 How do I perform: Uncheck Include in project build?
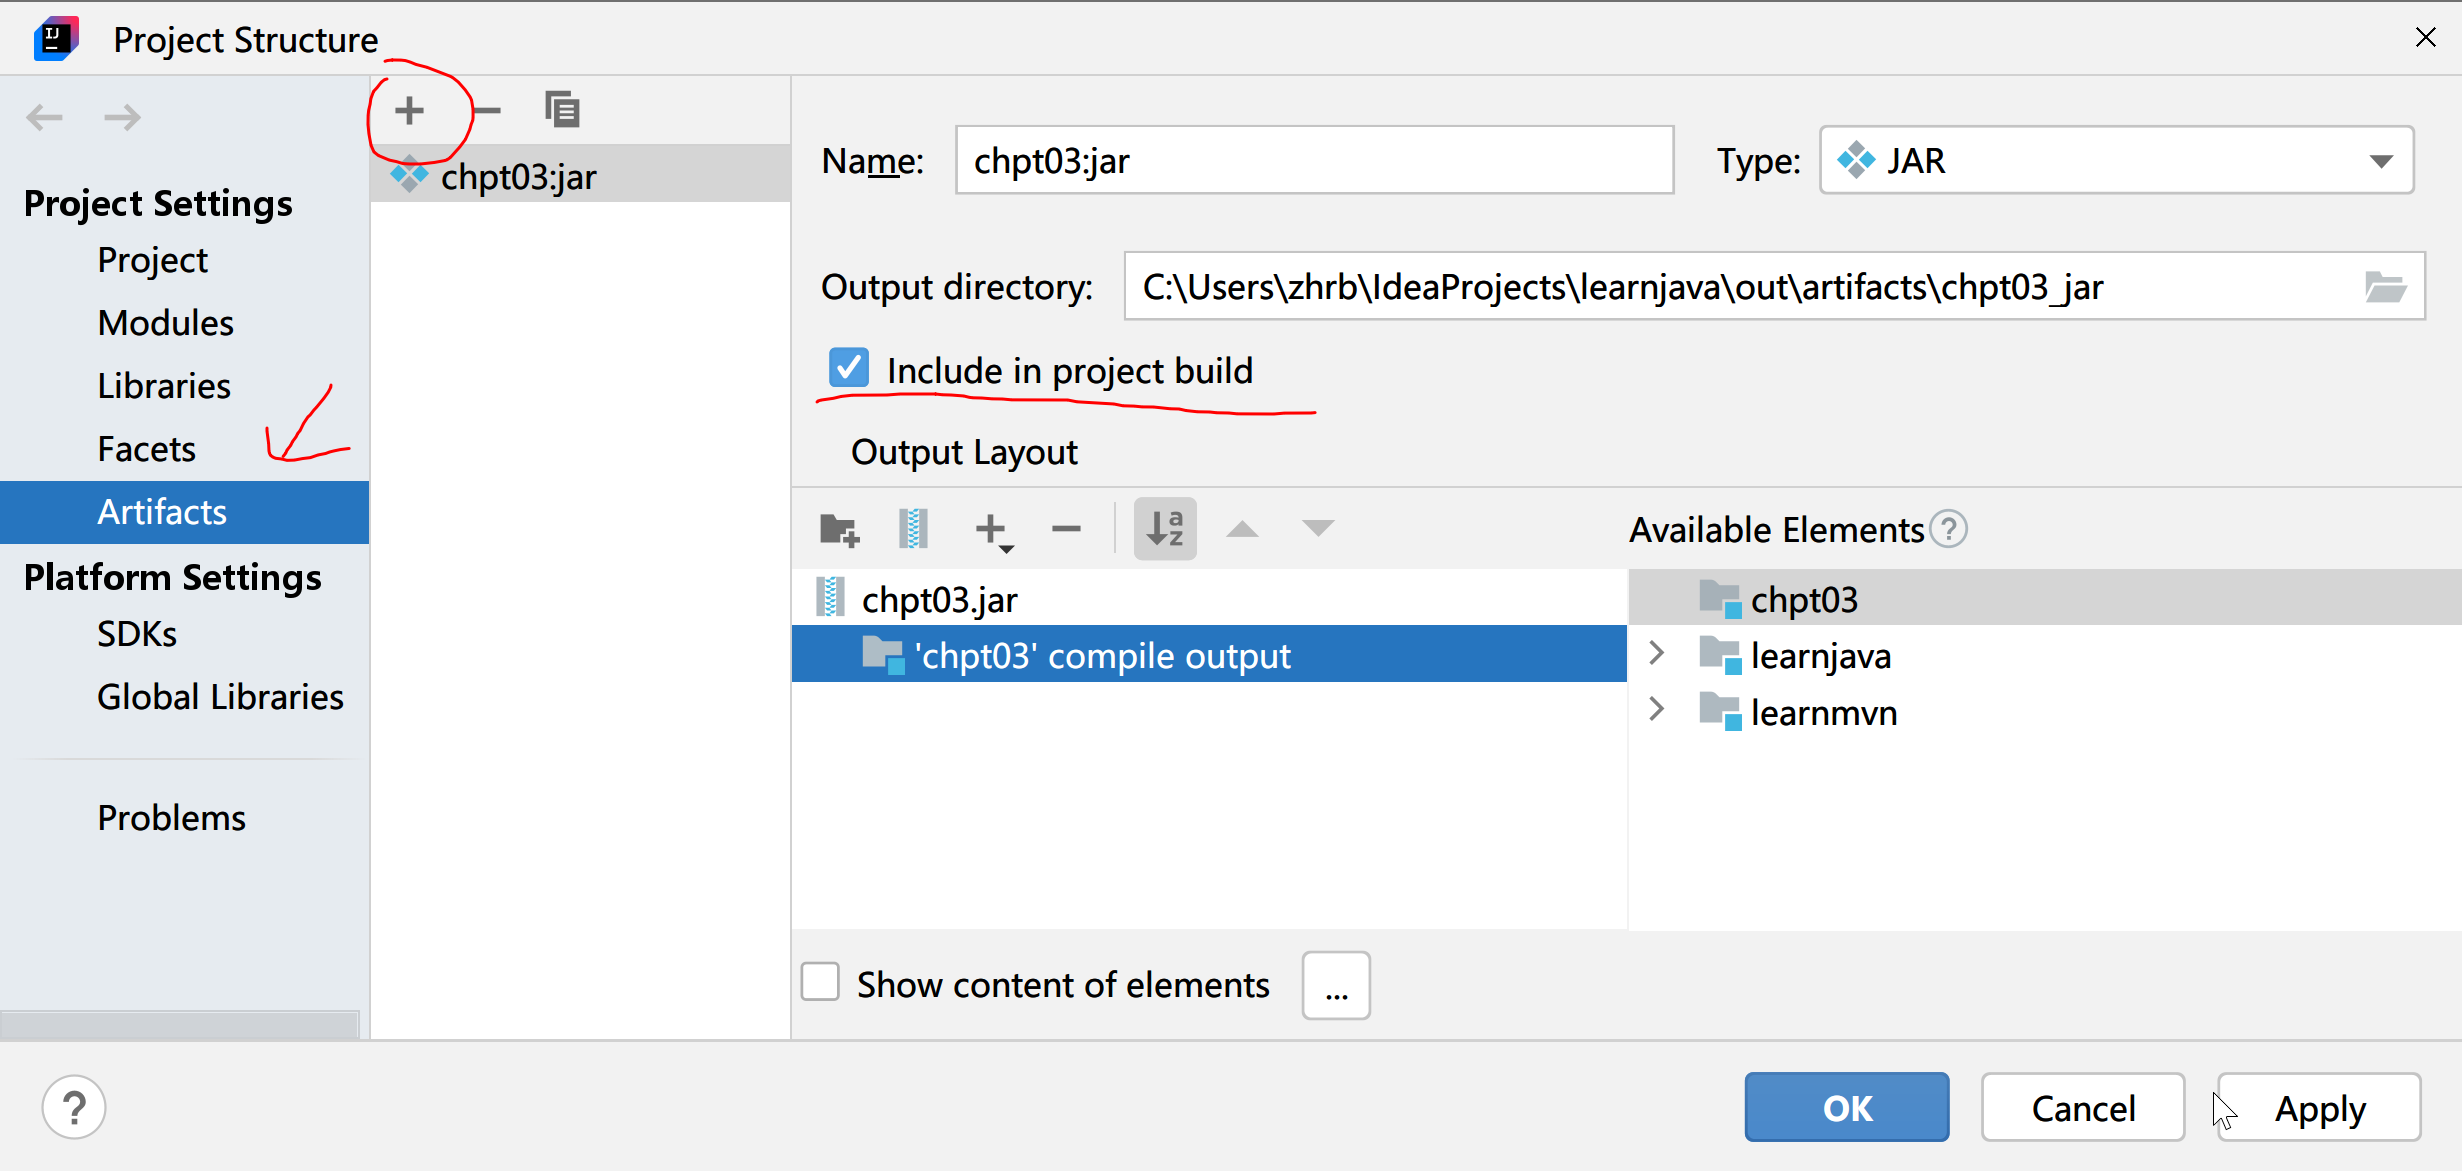[x=849, y=369]
